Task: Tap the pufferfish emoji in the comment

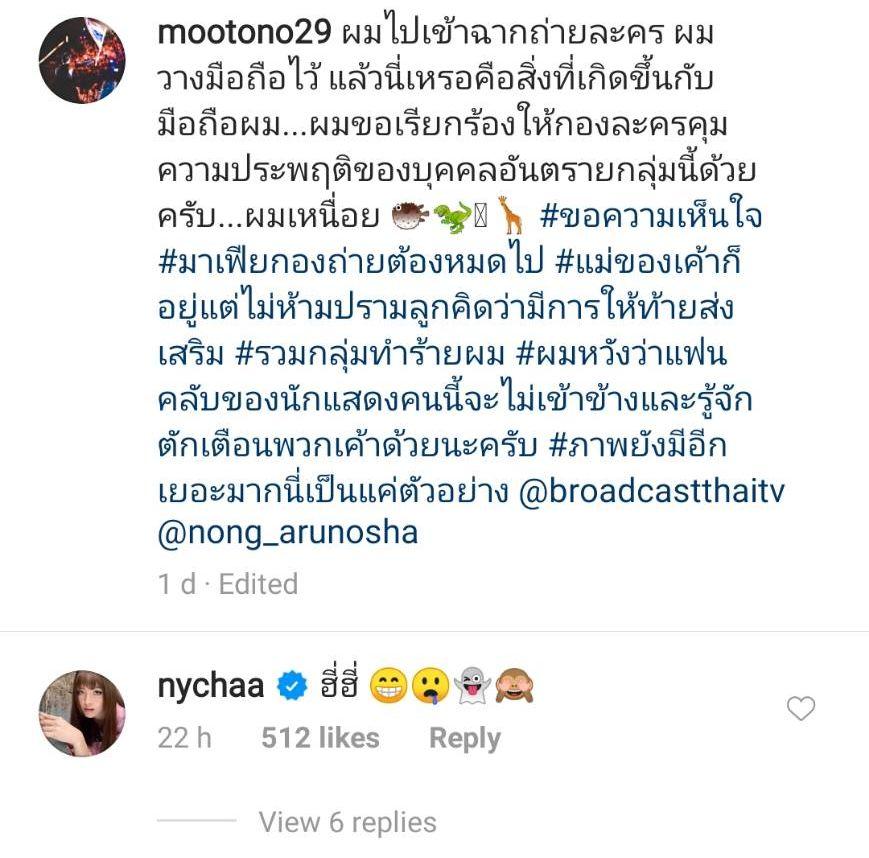Action: pos(410,216)
